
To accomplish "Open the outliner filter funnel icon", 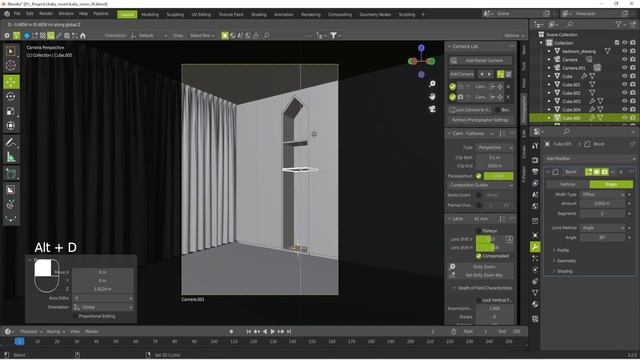I will pyautogui.click(x=620, y=25).
